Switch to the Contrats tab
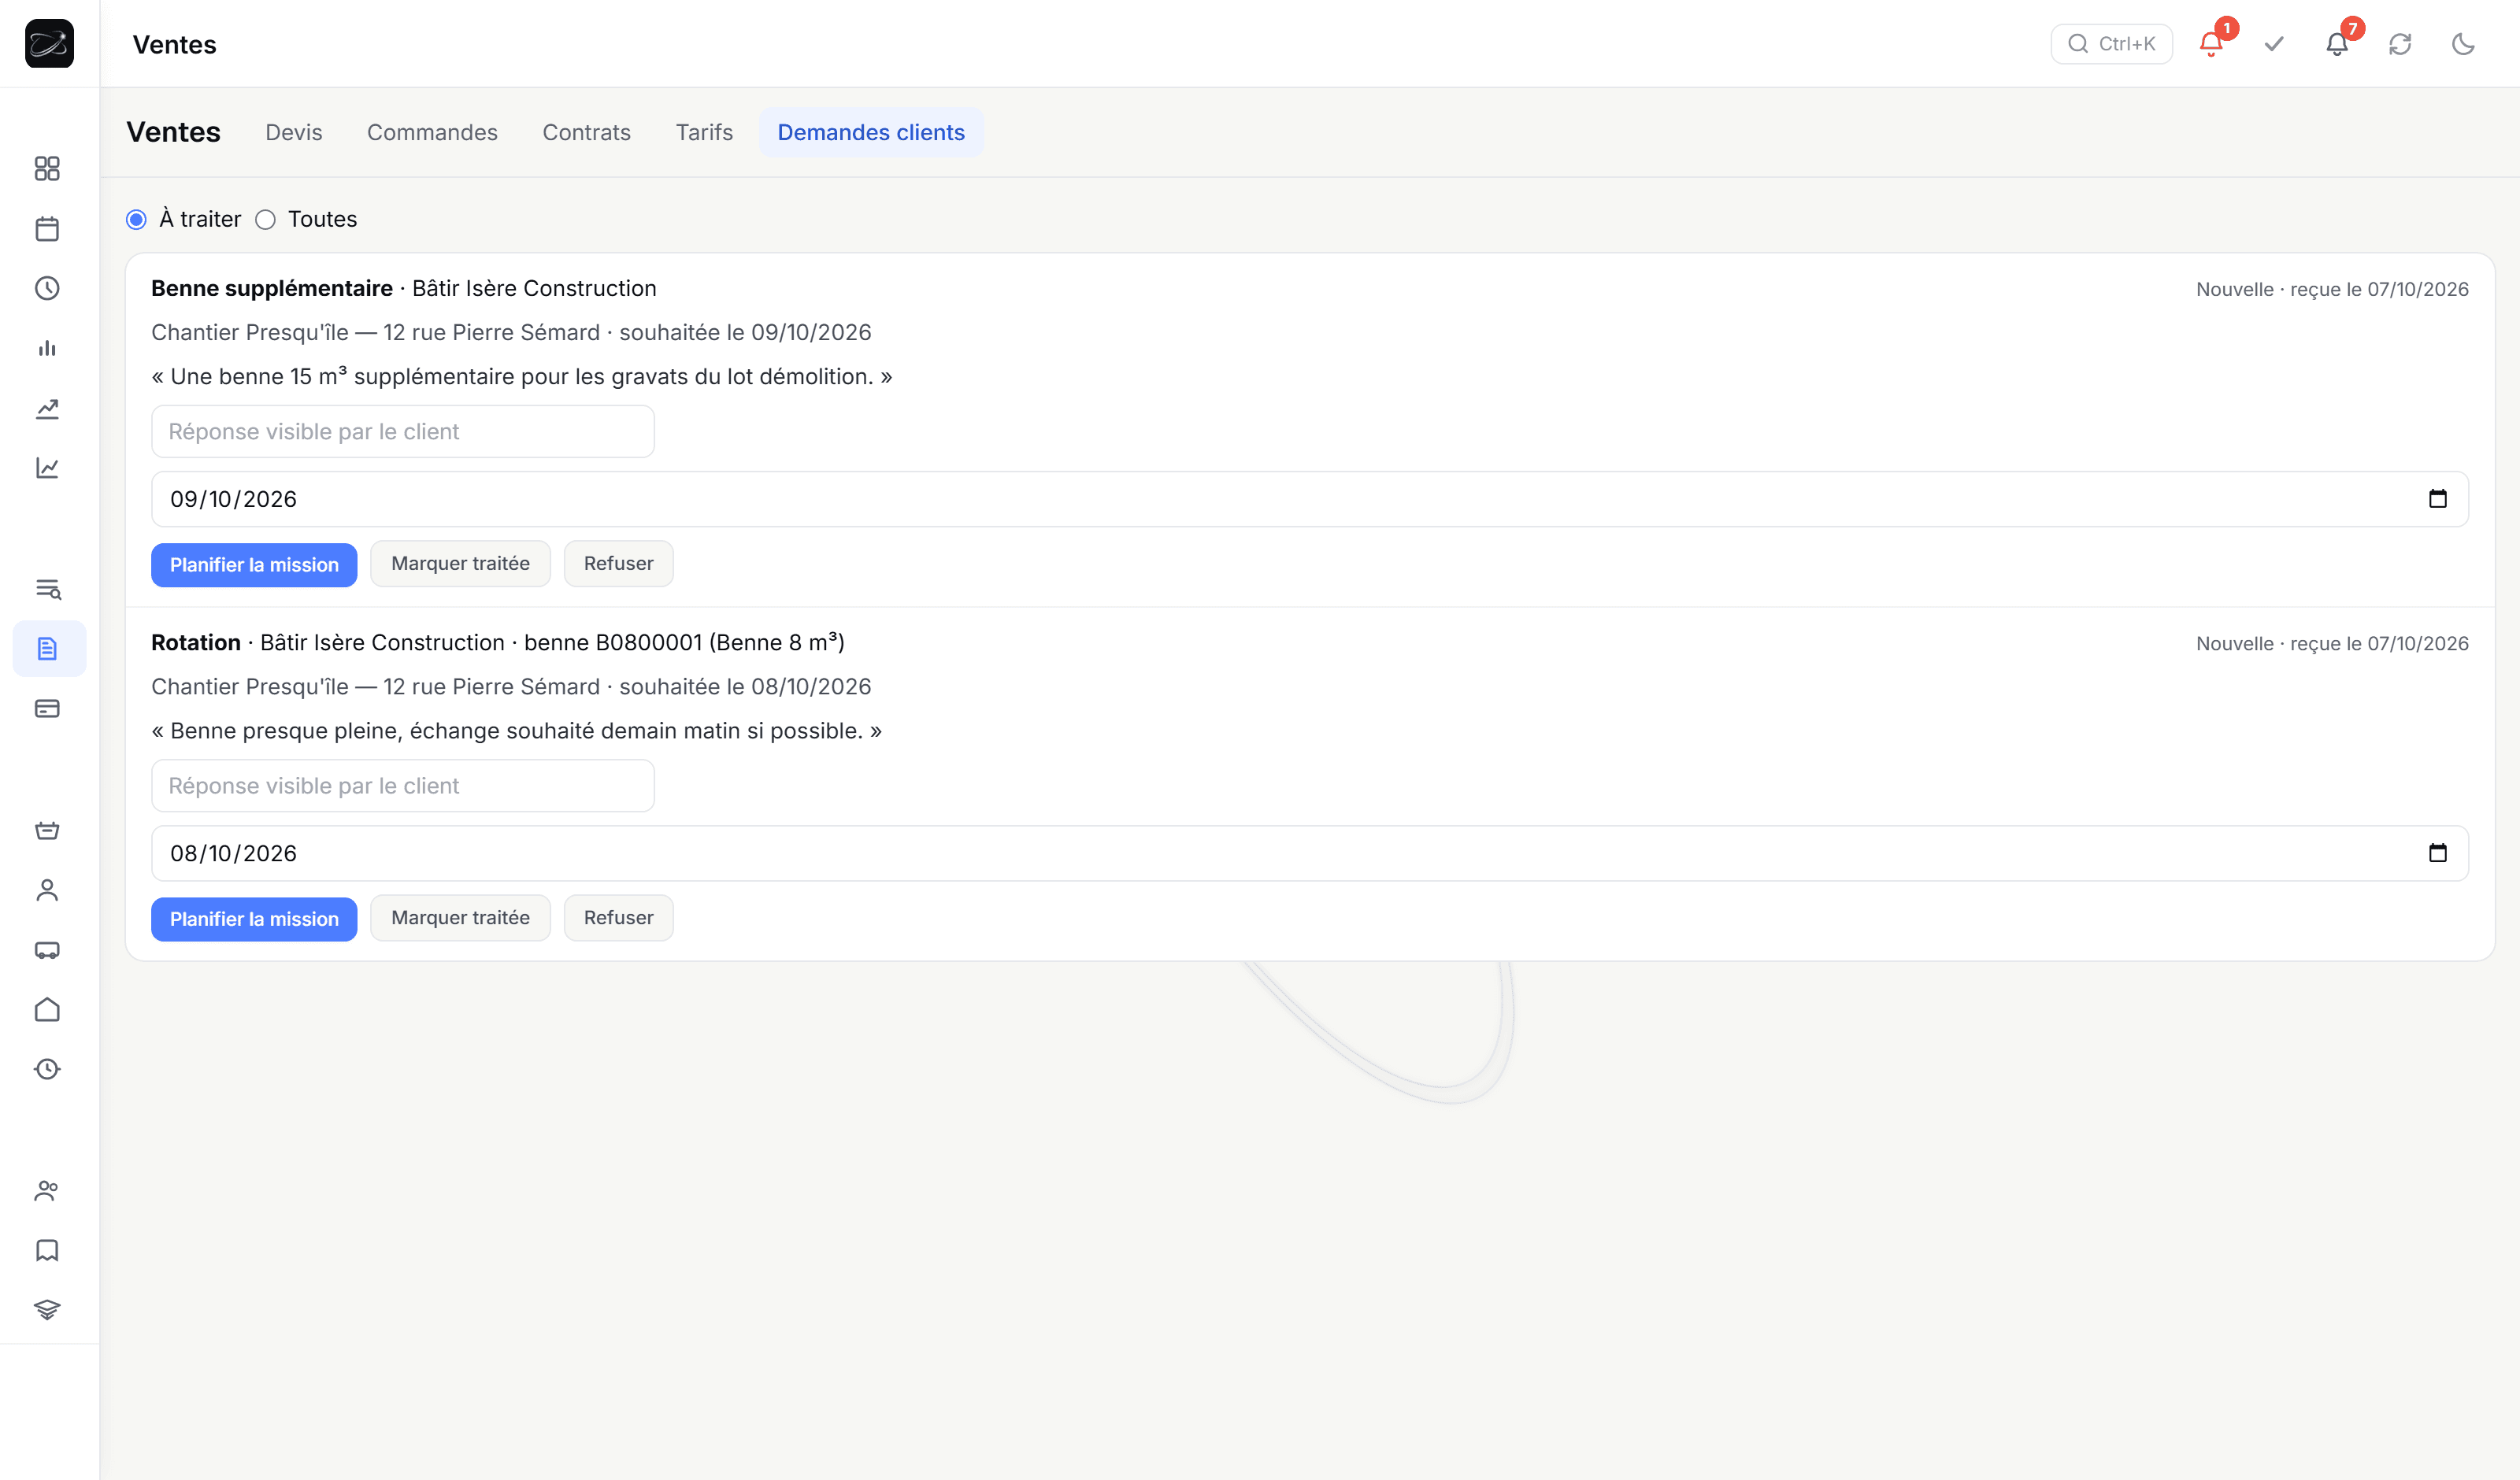The width and height of the screenshot is (2520, 1480). pos(586,132)
